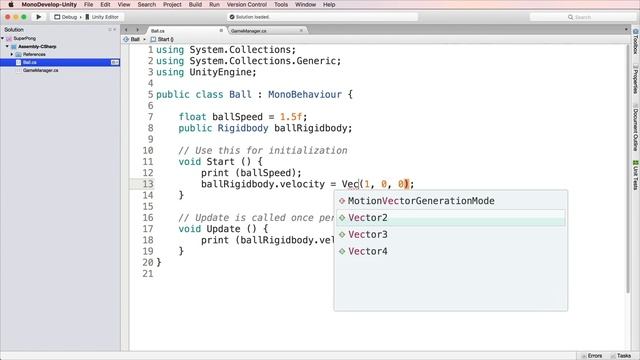Open the Tools menu

281,4
